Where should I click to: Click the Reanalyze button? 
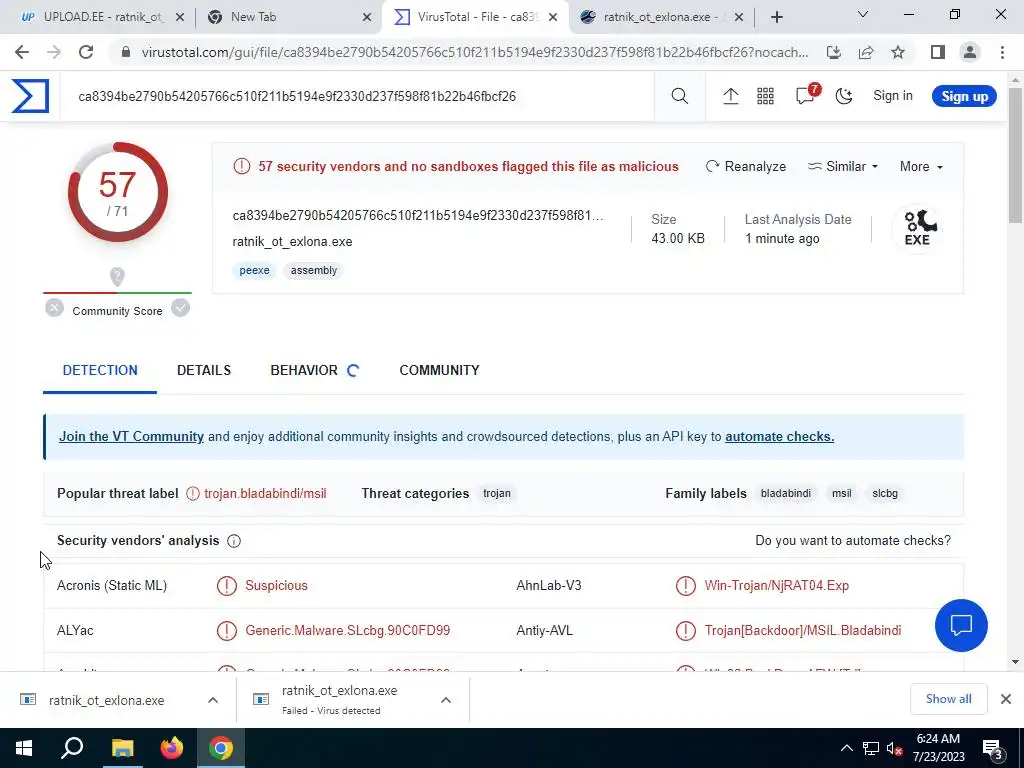point(746,167)
